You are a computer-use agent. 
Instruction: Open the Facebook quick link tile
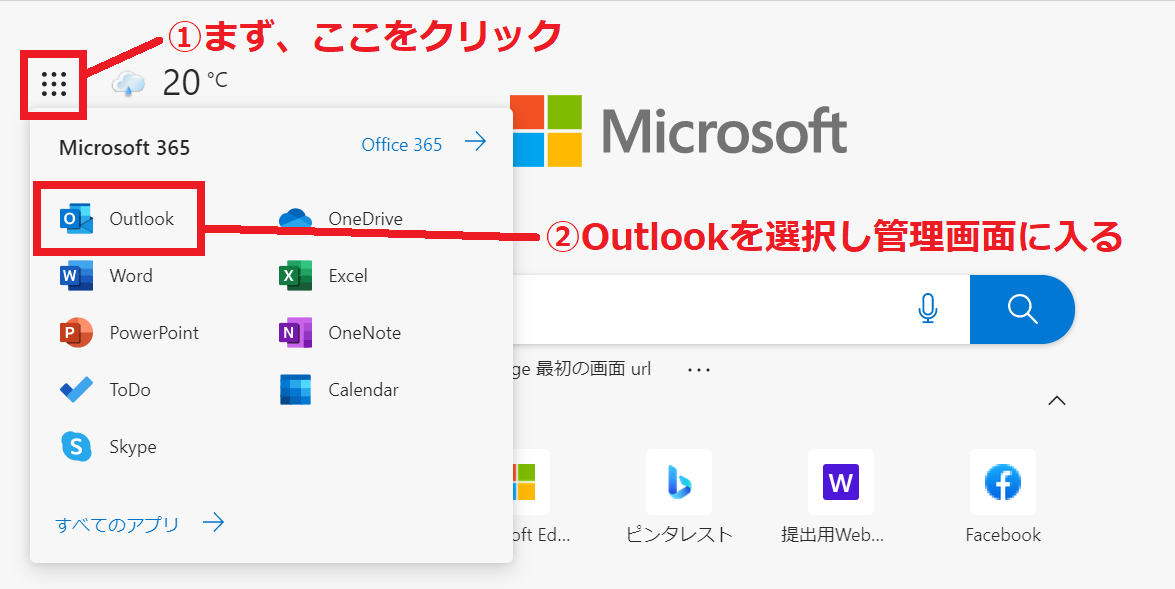(1003, 497)
